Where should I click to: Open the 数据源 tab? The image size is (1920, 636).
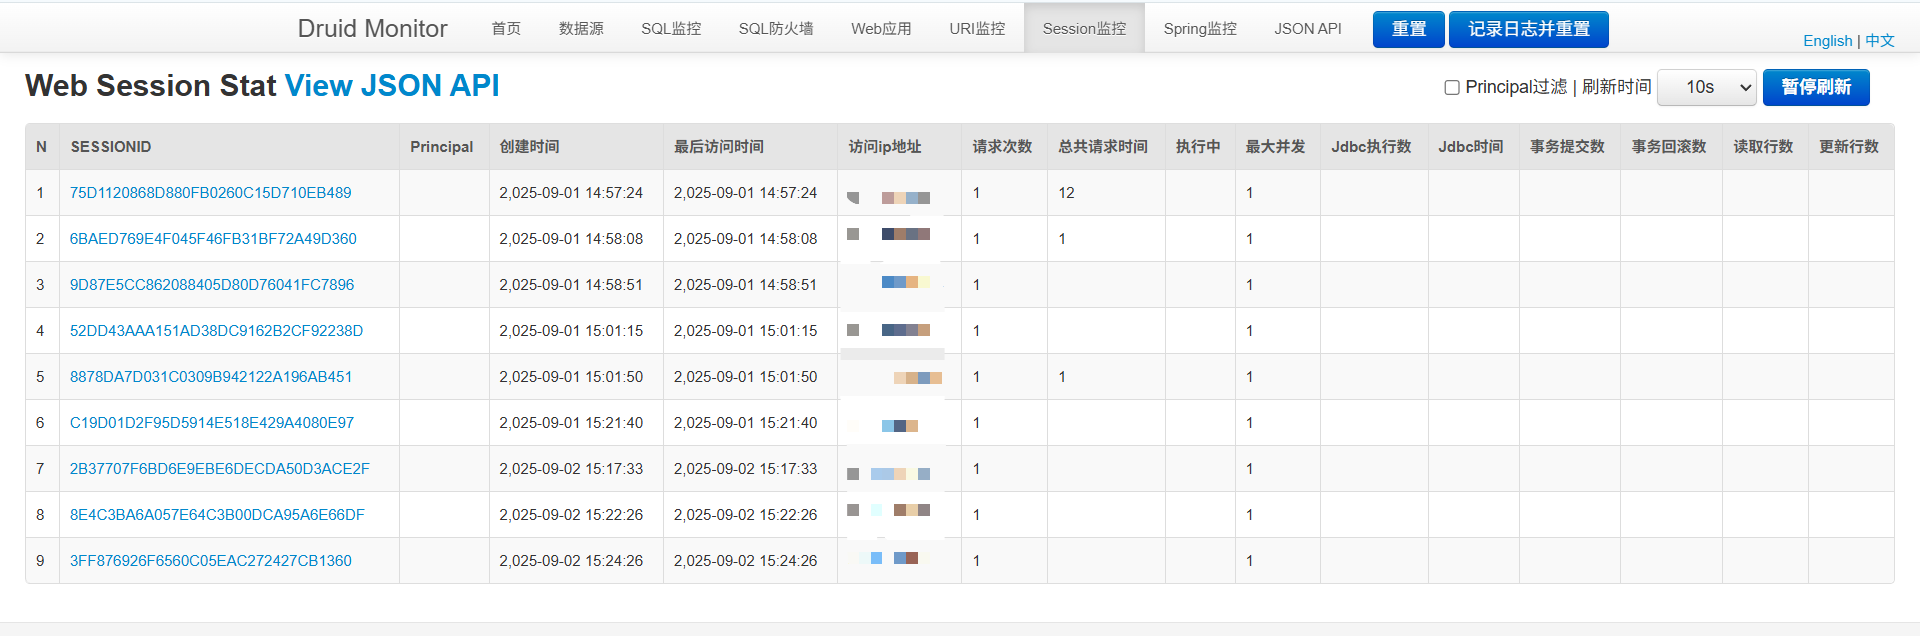581,29
